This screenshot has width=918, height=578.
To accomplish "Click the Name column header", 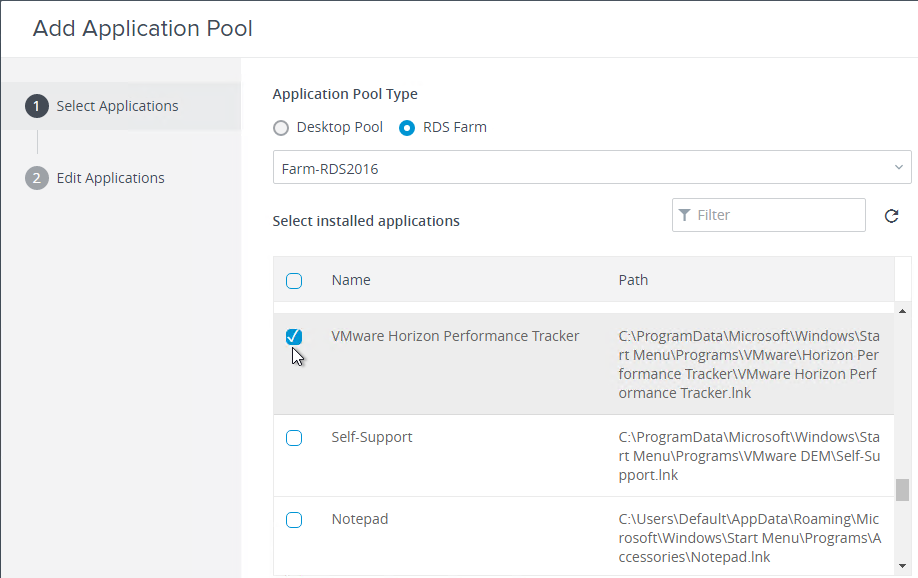I will [351, 280].
